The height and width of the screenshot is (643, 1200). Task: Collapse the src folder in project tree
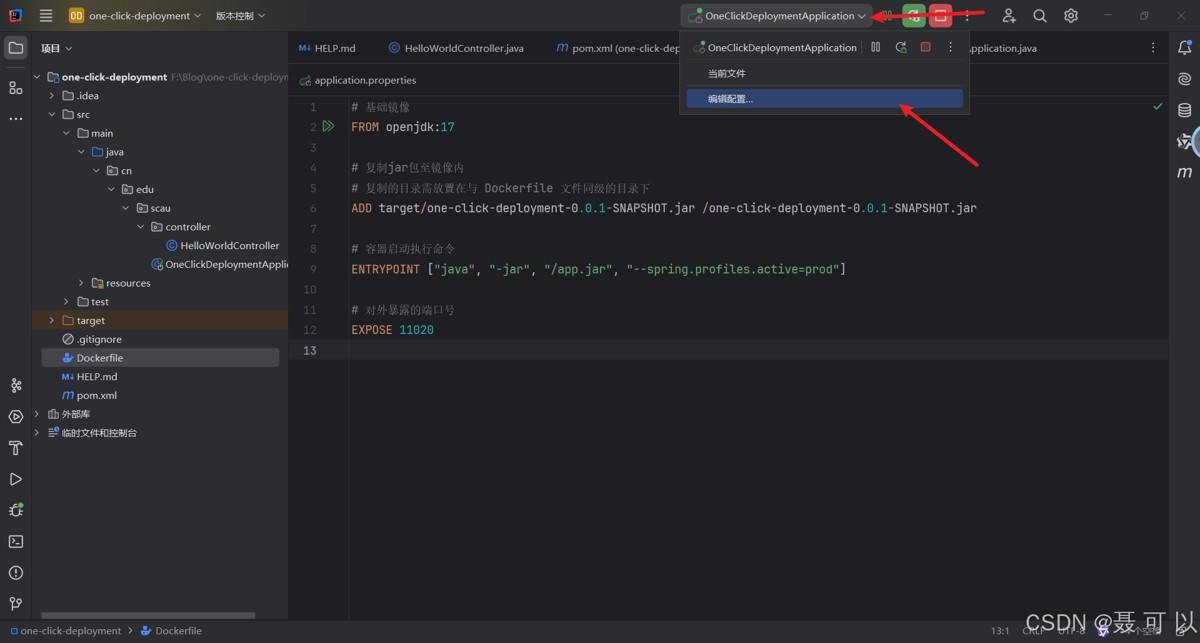52,115
